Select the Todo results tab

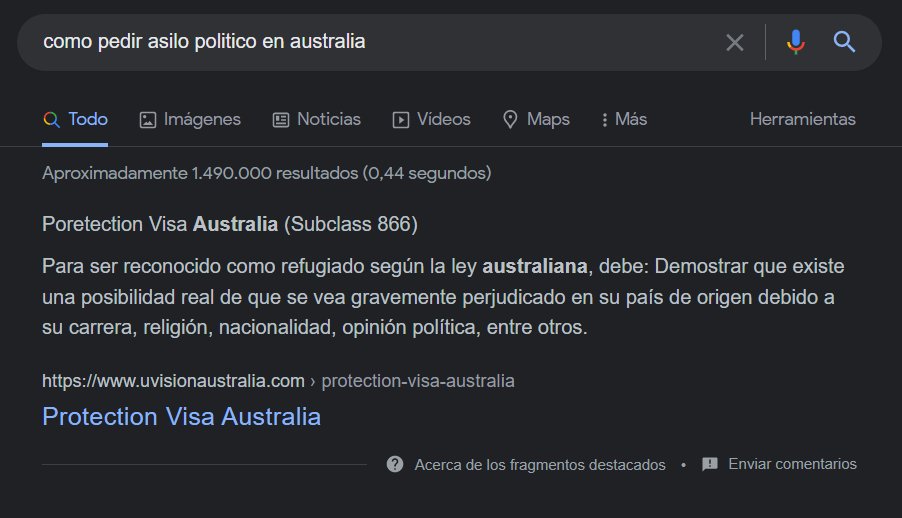click(x=75, y=120)
